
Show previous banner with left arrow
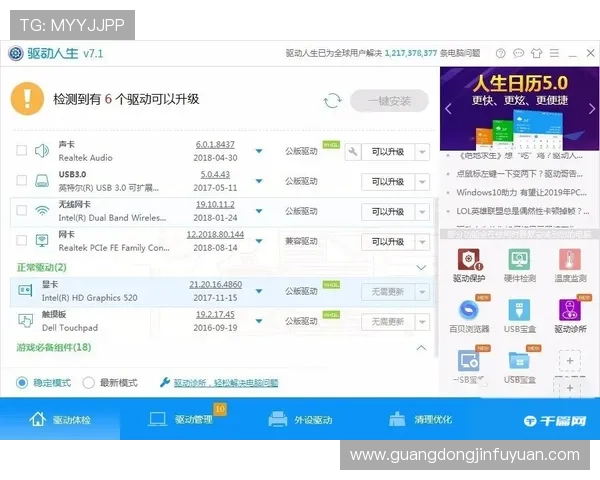[x=448, y=109]
